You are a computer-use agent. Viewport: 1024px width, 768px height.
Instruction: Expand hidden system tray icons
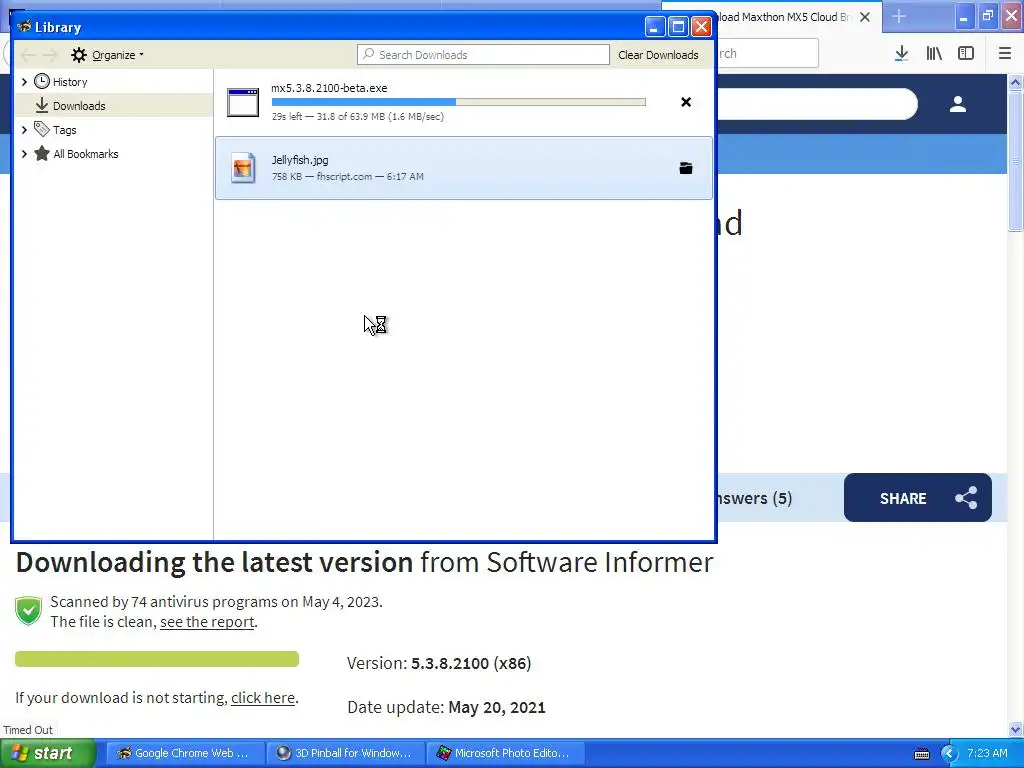(948, 754)
